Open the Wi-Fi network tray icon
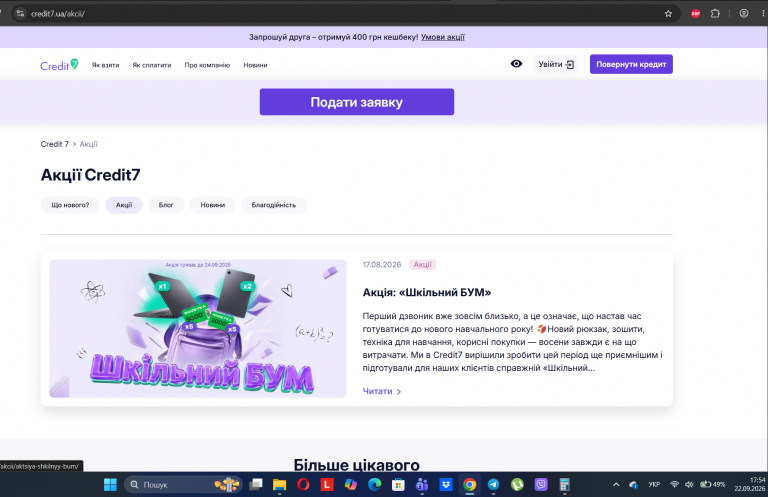 [674, 484]
